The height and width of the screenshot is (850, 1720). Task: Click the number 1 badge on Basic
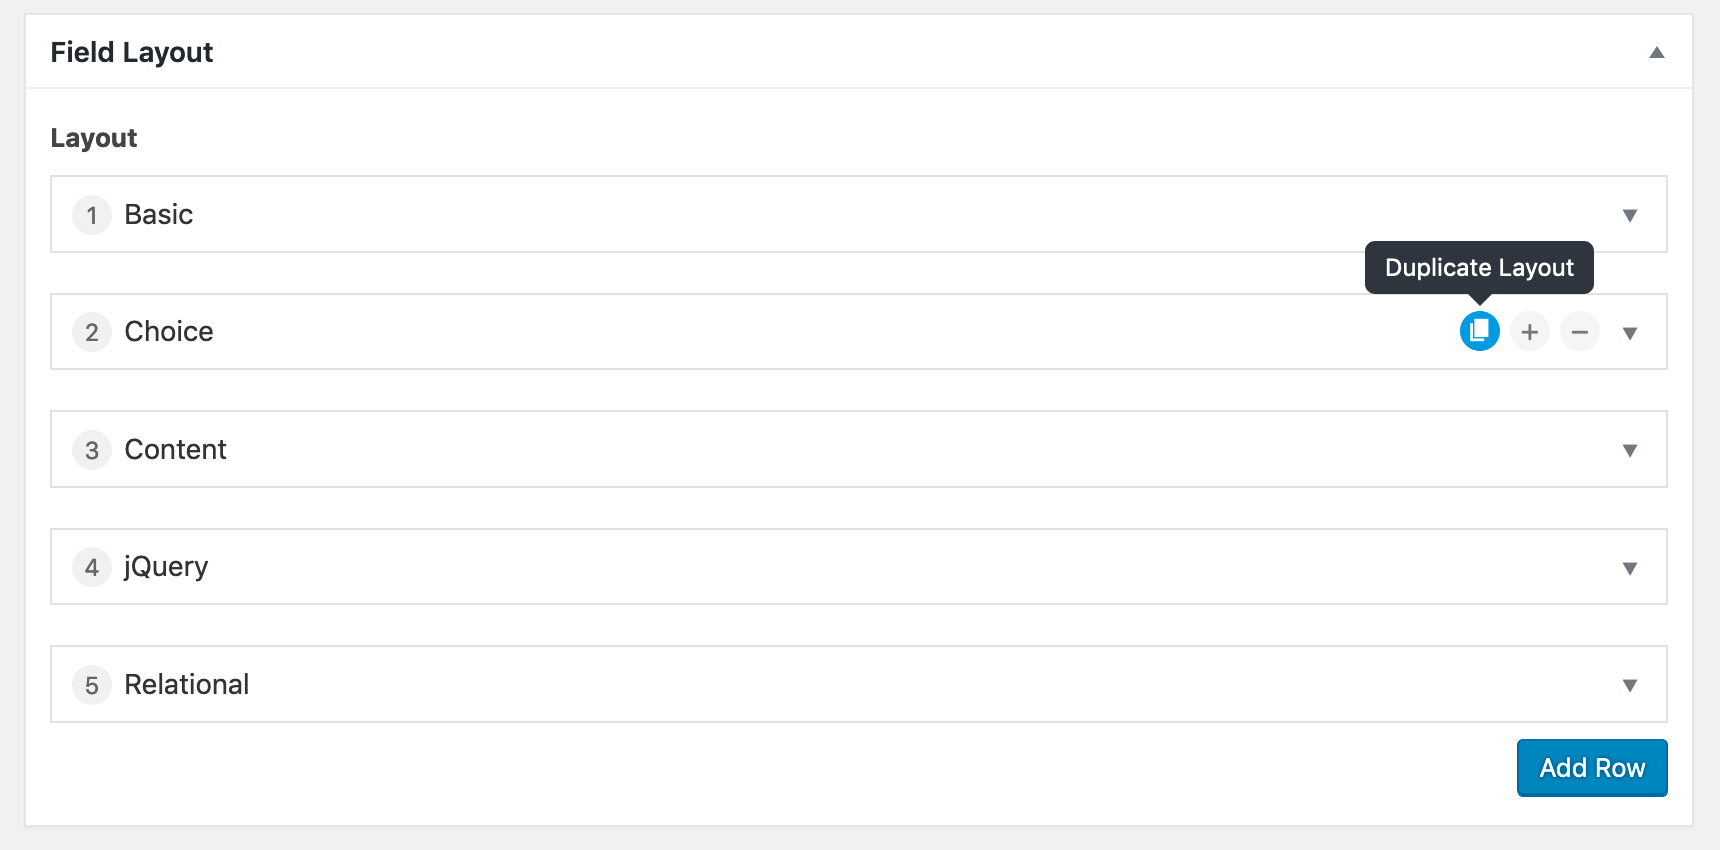tap(92, 215)
